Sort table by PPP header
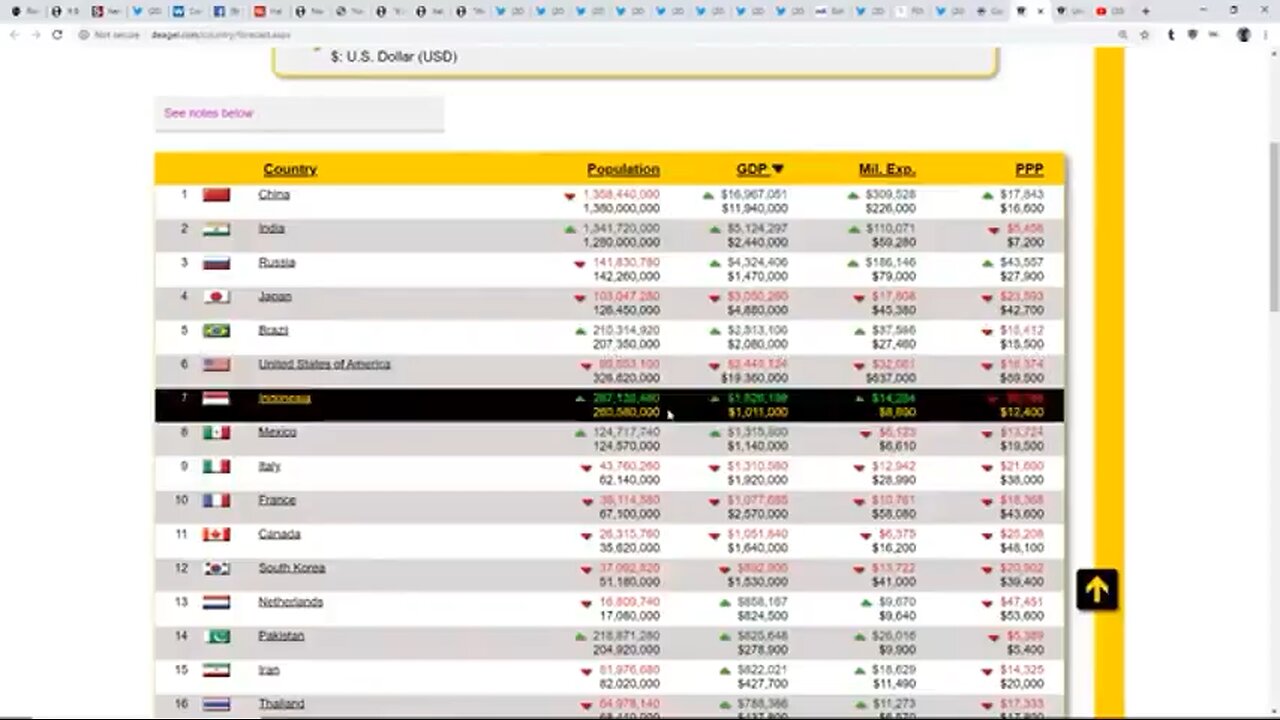Viewport: 1280px width, 720px height. tap(1029, 169)
